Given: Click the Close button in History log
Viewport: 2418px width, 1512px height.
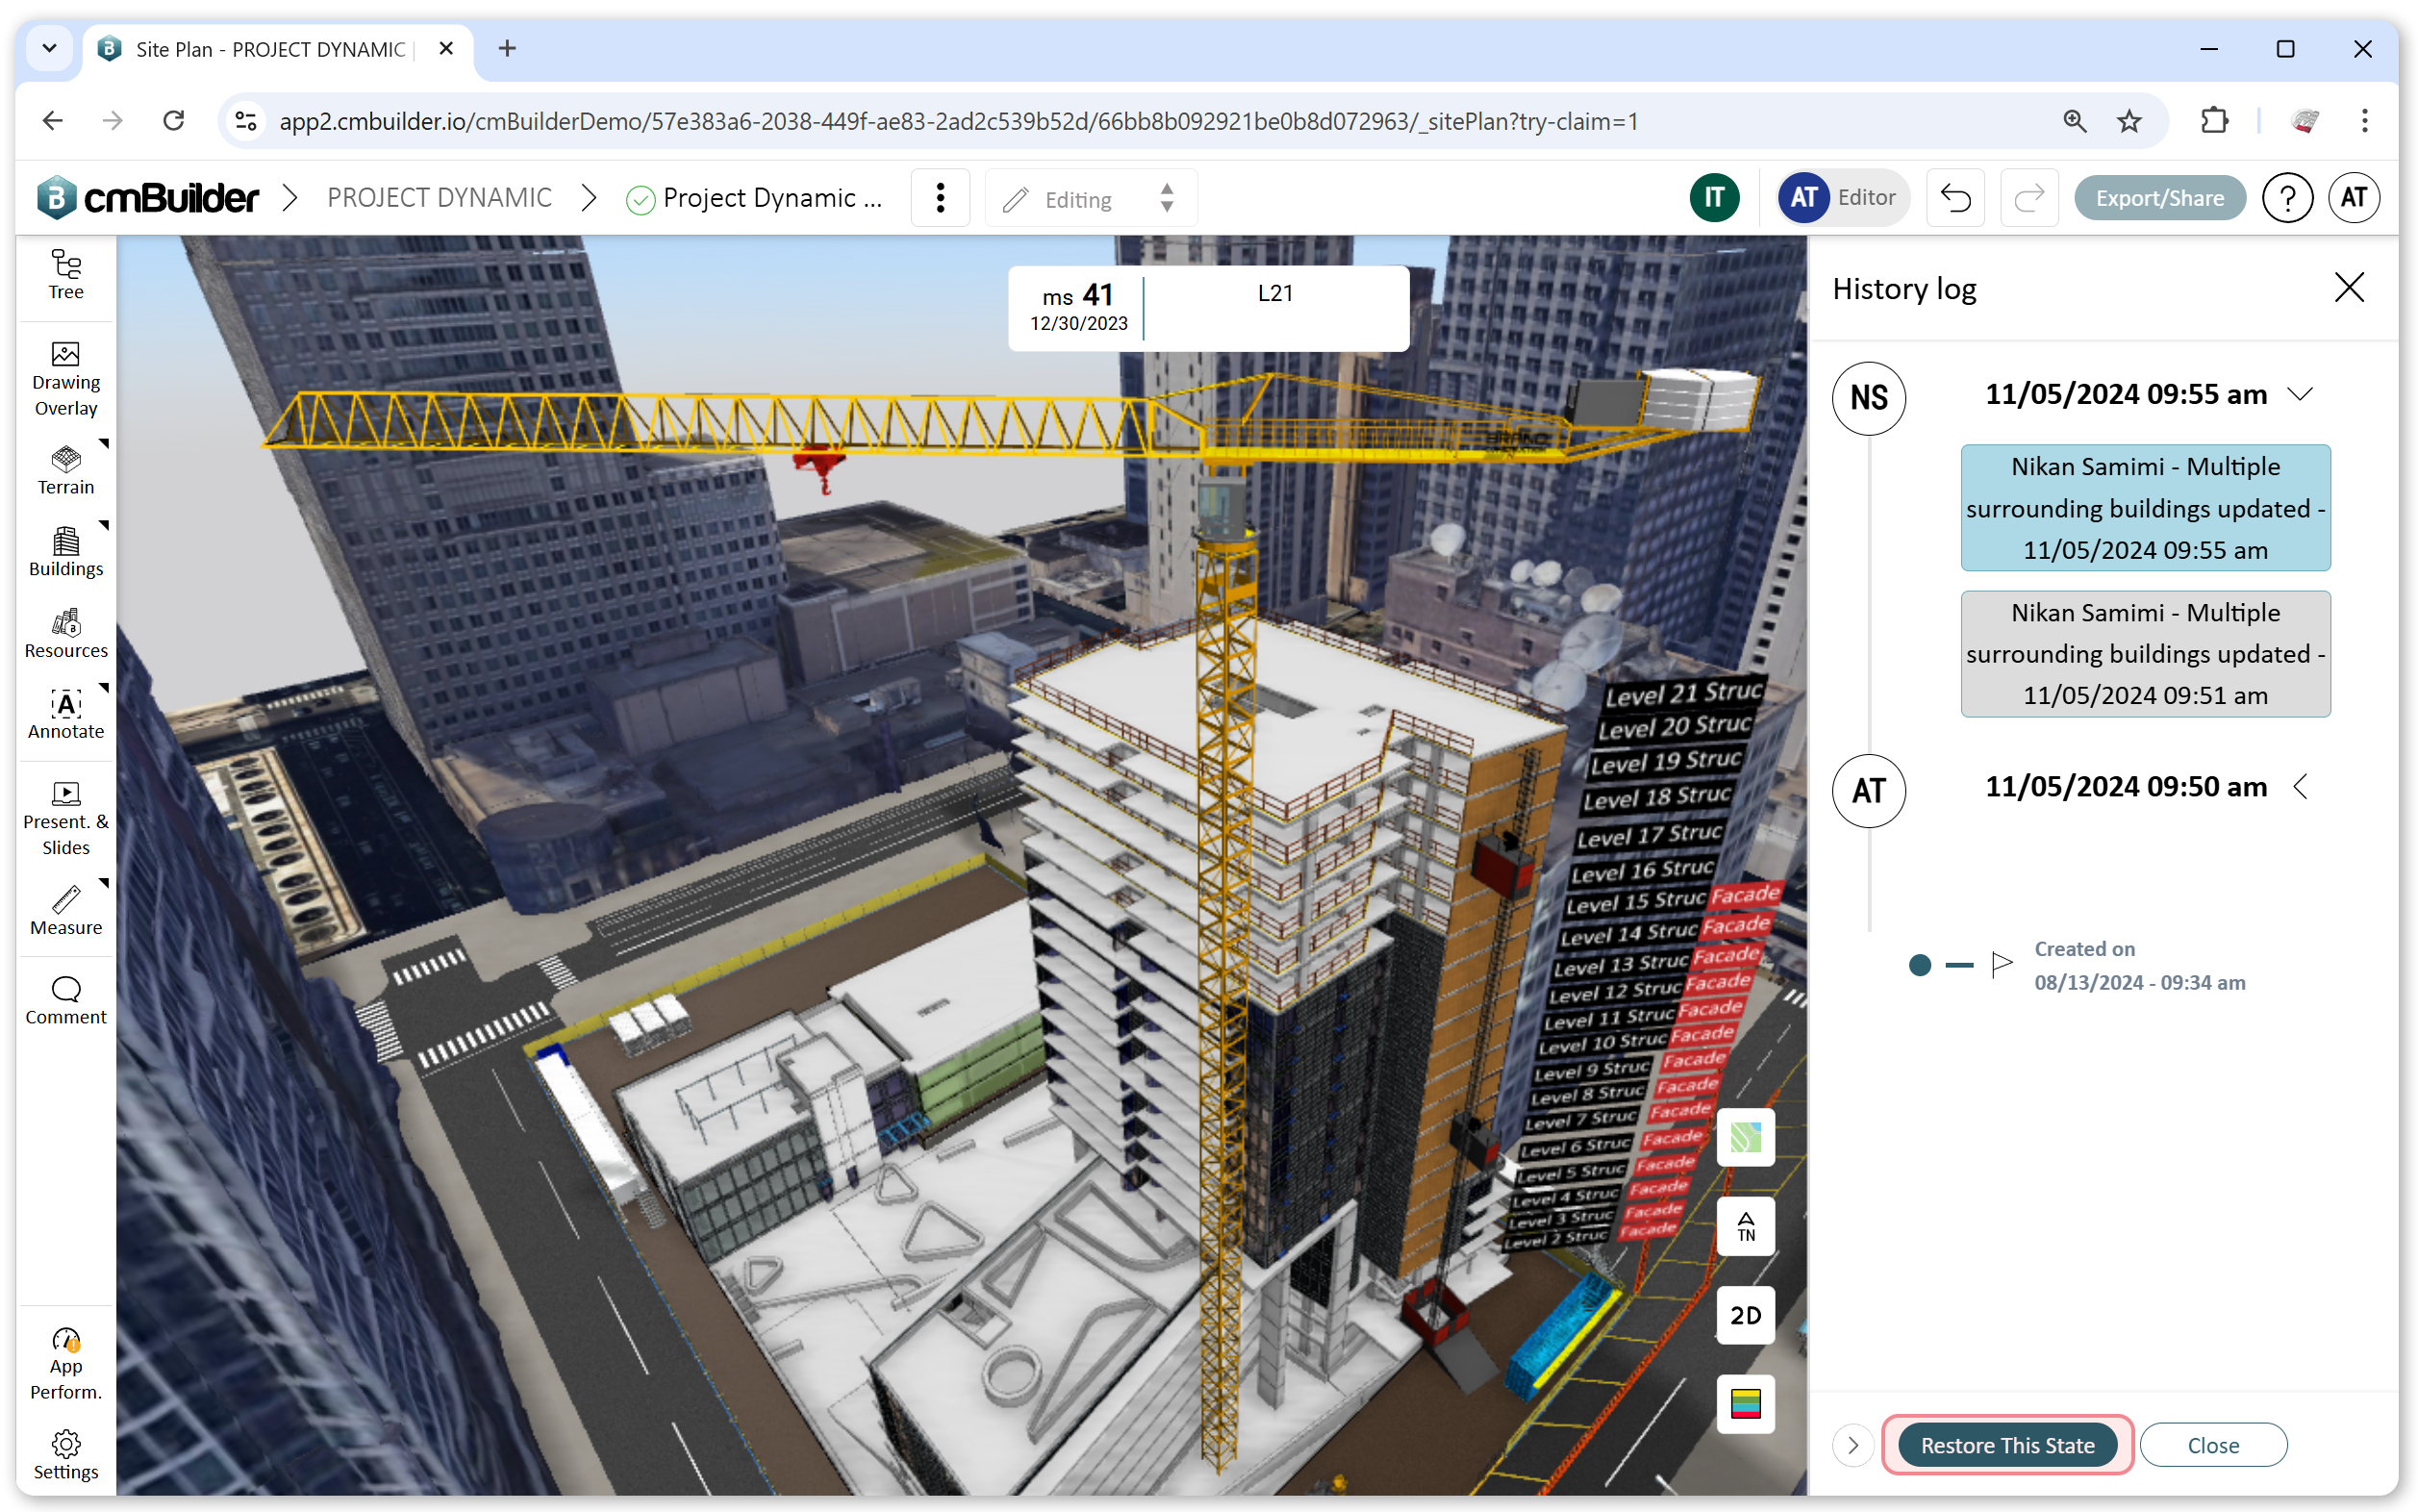Looking at the screenshot, I should 2212,1445.
